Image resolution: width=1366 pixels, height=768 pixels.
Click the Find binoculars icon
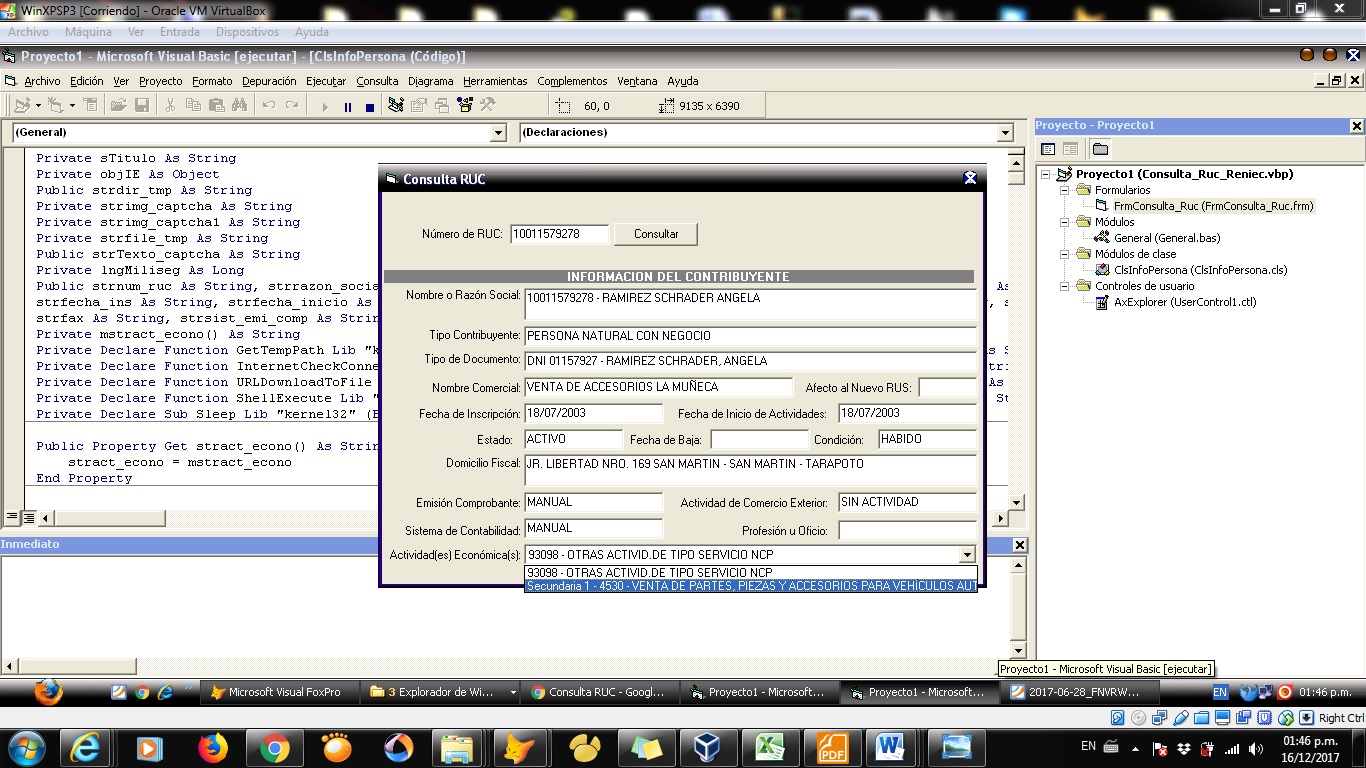tap(239, 105)
